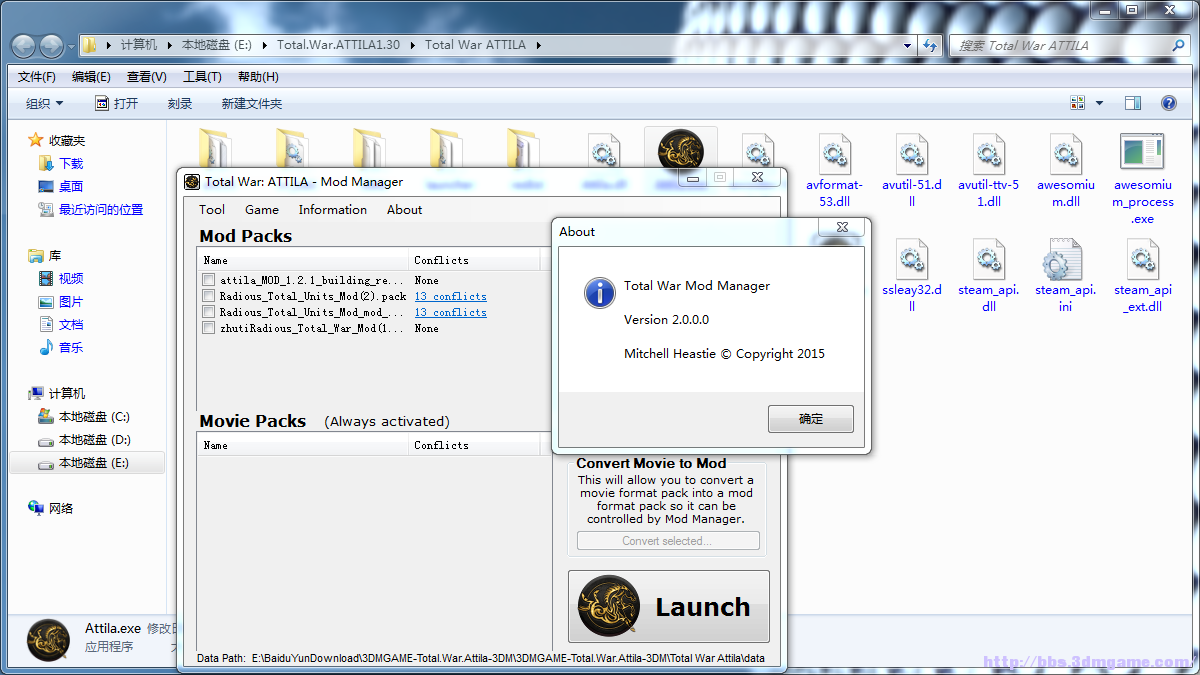Image resolution: width=1200 pixels, height=675 pixels.
Task: Click the help question mark icon in Explorer
Action: pos(1168,103)
